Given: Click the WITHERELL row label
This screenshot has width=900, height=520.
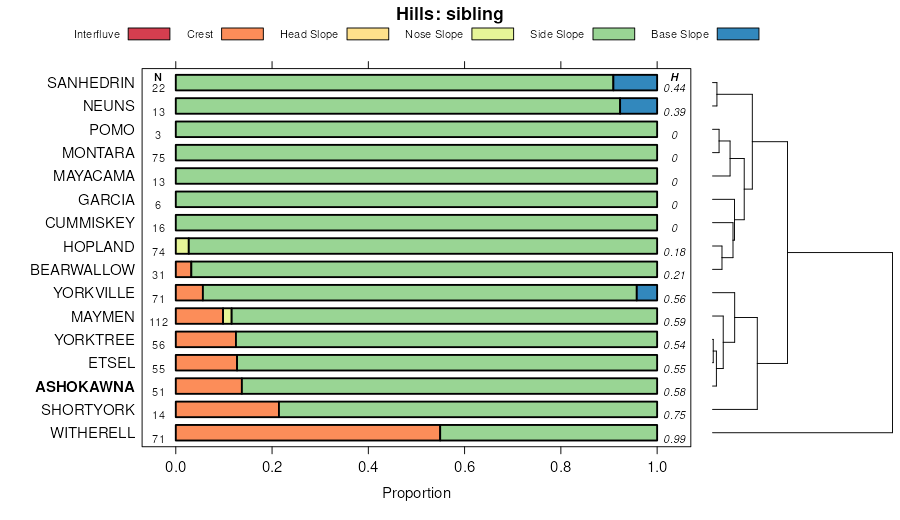Looking at the screenshot, I should coord(92,433).
